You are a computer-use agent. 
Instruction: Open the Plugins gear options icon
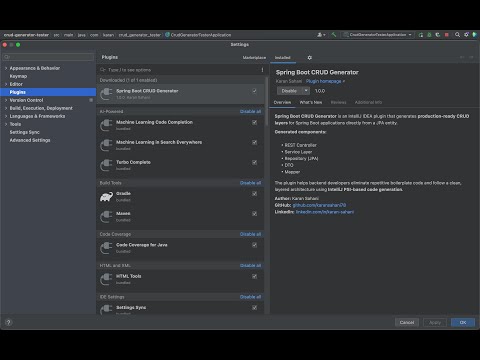point(309,58)
